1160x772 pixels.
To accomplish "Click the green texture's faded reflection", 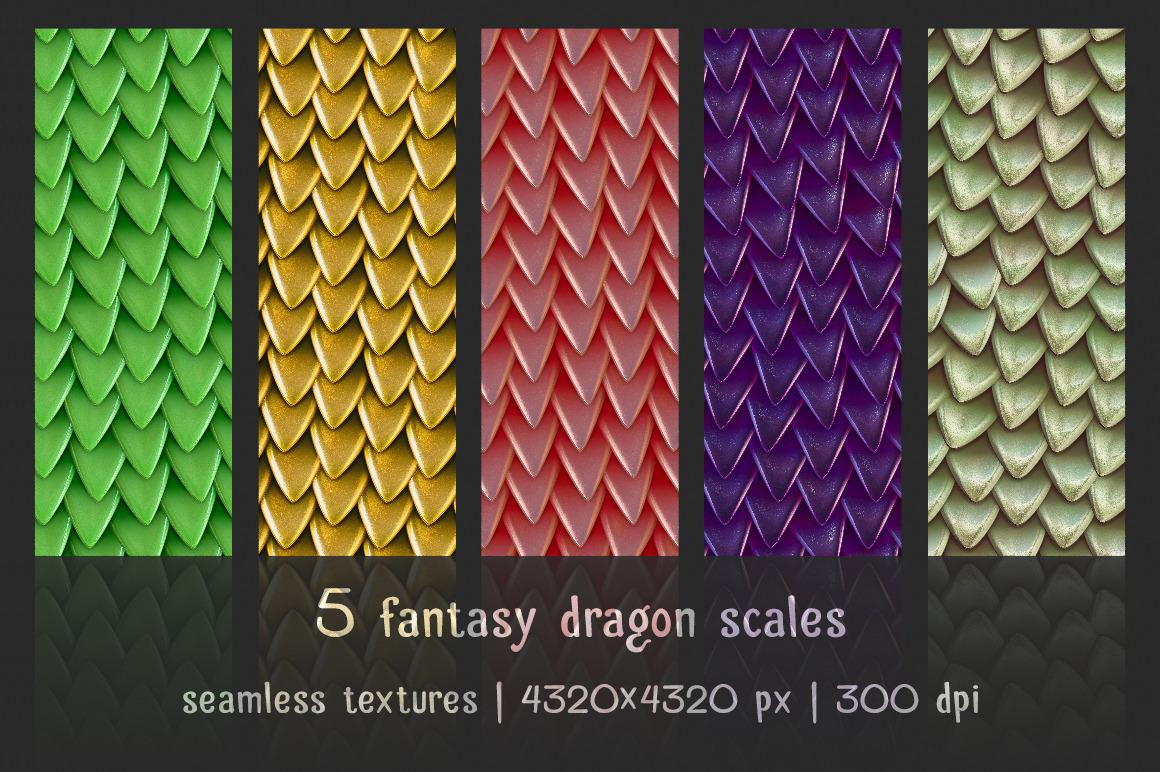I will point(133,651).
